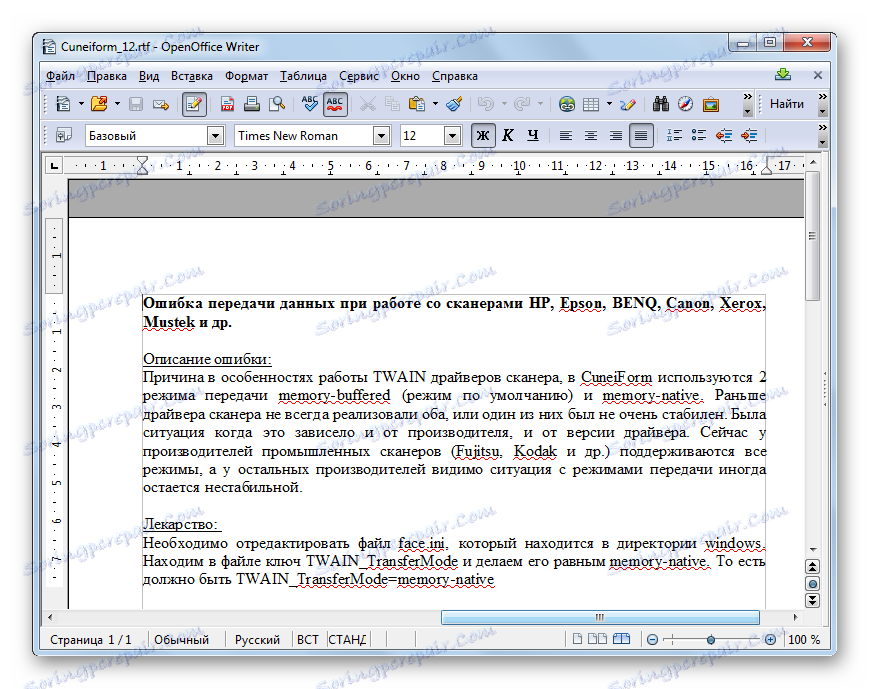Toggle Underline Ч formatting
This screenshot has width=870, height=689.
pyautogui.click(x=533, y=135)
